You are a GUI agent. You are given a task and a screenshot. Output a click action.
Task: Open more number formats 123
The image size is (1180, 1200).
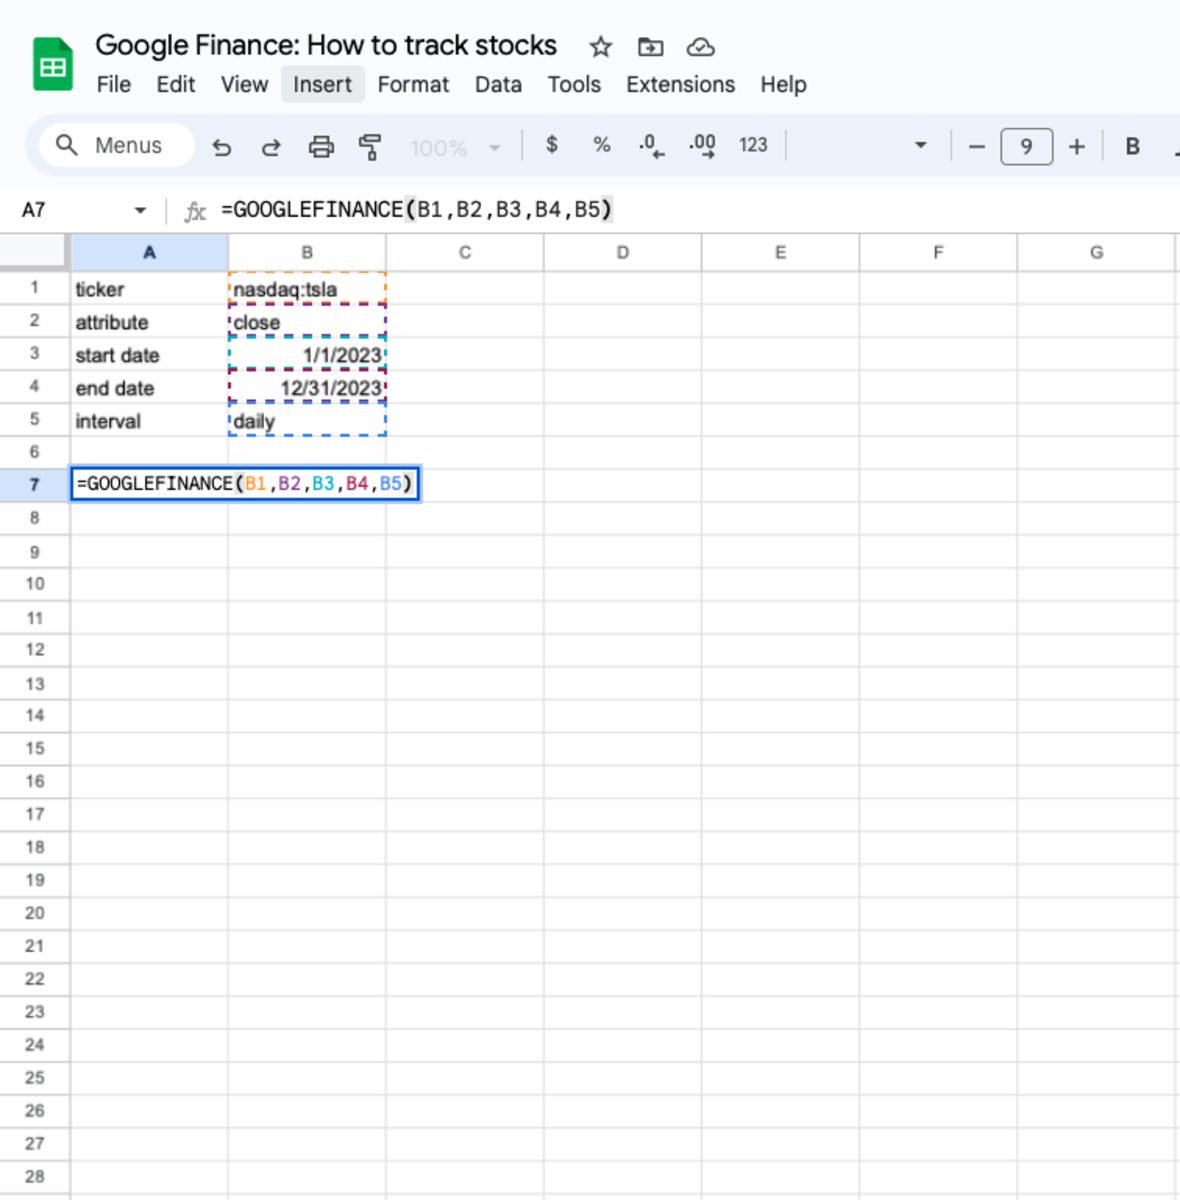(x=753, y=145)
